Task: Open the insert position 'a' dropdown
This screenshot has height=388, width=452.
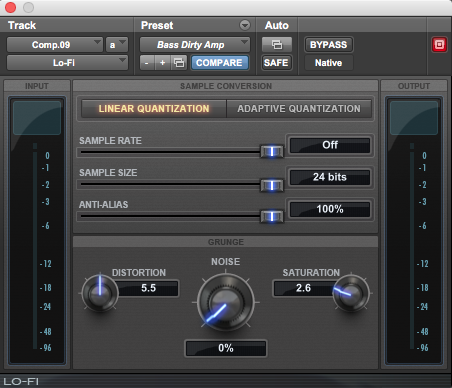Action: [117, 45]
